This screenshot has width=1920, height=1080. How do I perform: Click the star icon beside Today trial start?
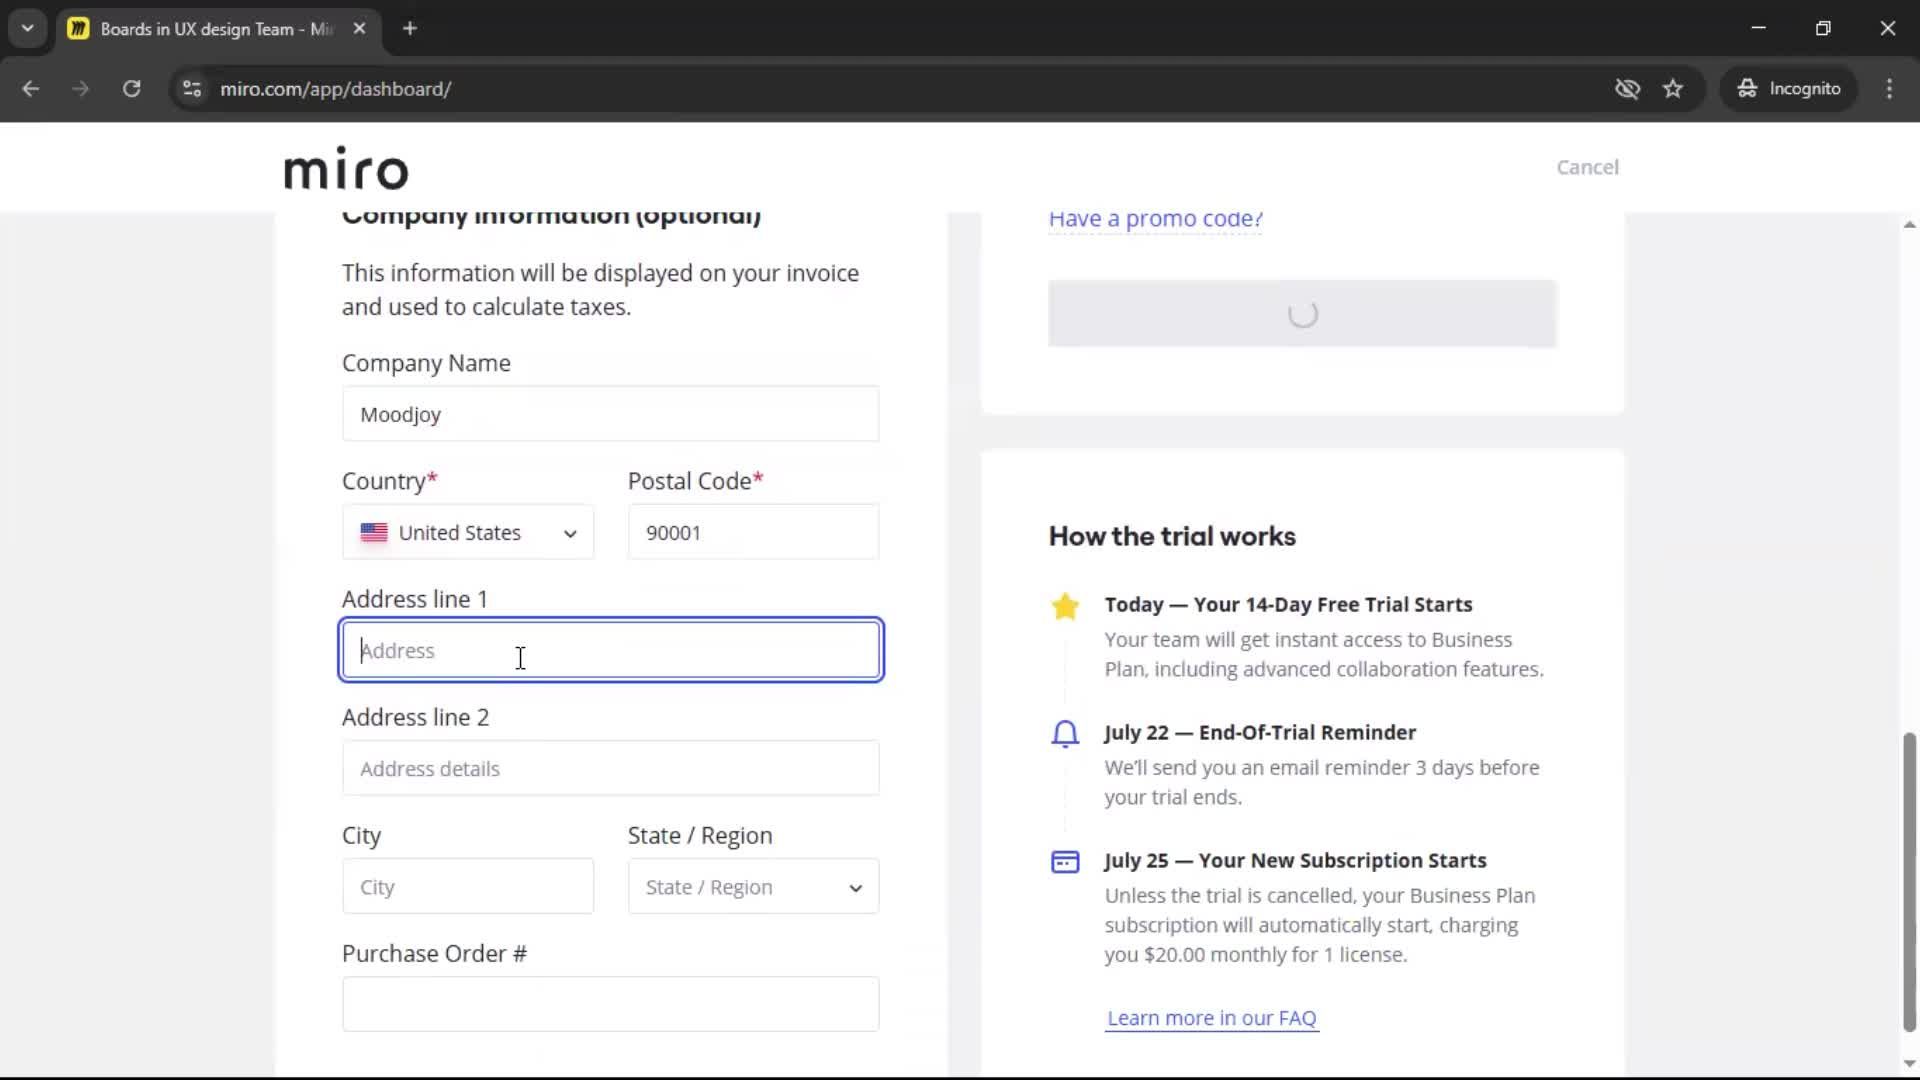pyautogui.click(x=1065, y=606)
